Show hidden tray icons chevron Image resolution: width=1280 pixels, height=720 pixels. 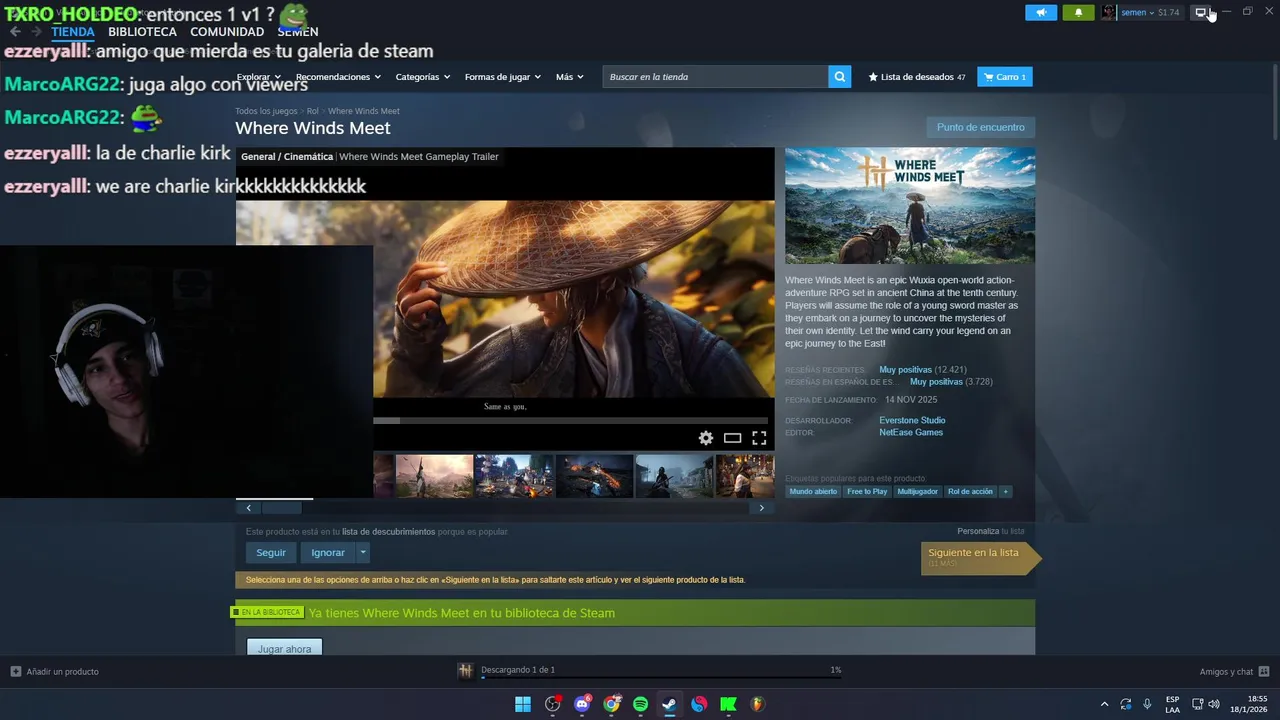click(1104, 704)
